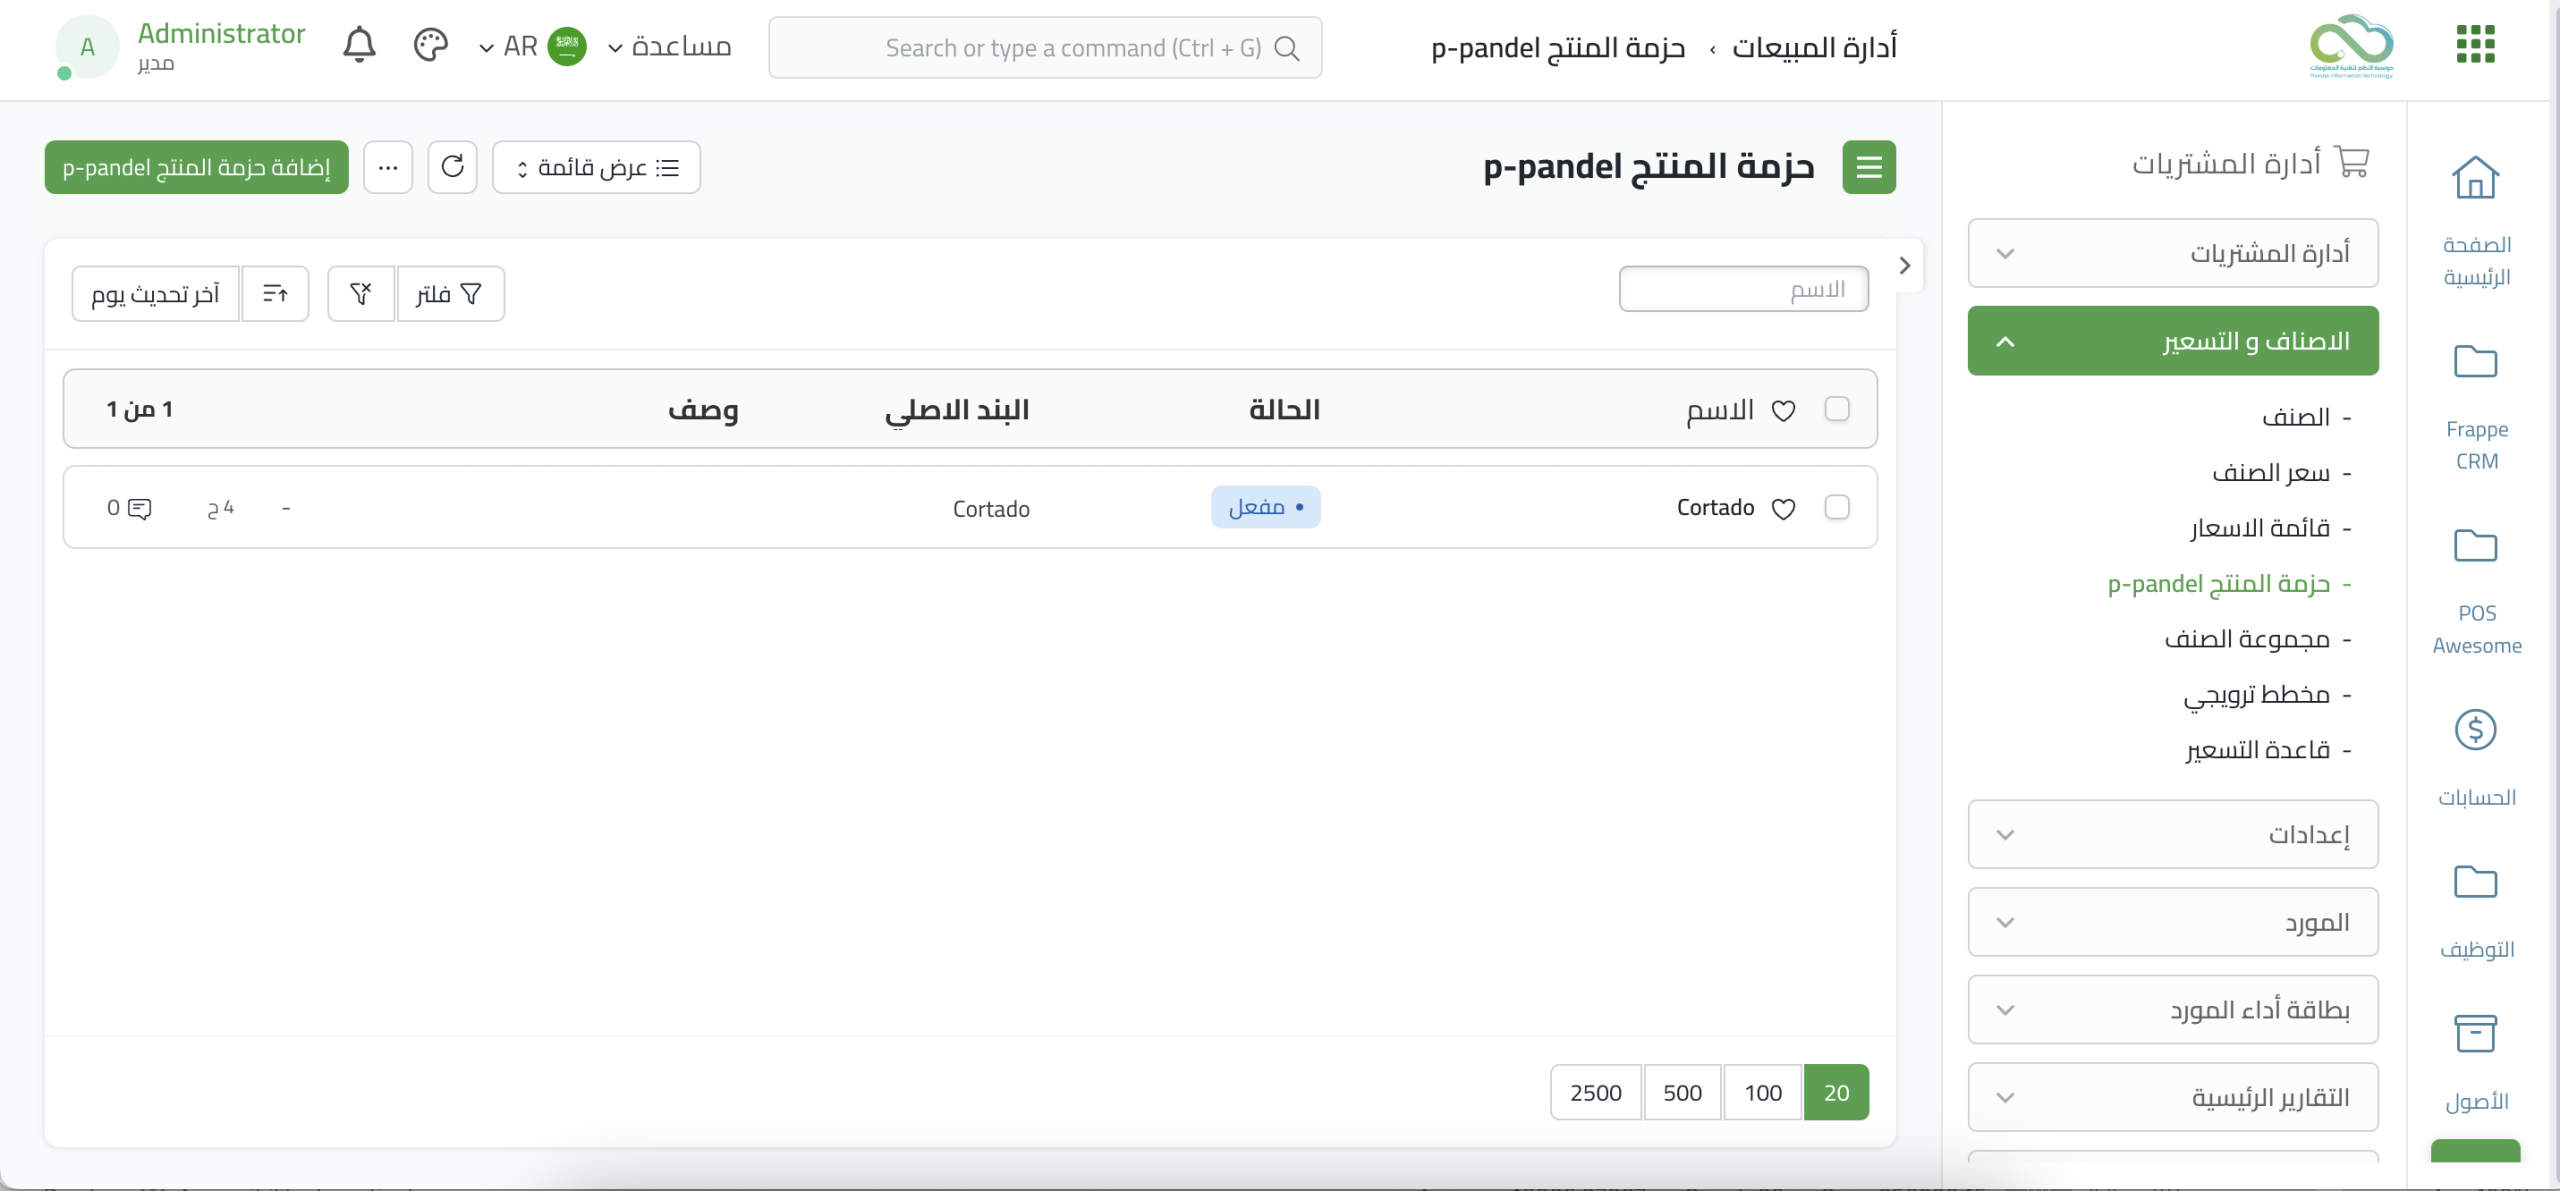Expand the إعدادات sidebar section
This screenshot has height=1191, width=2560.
[x=2172, y=834]
